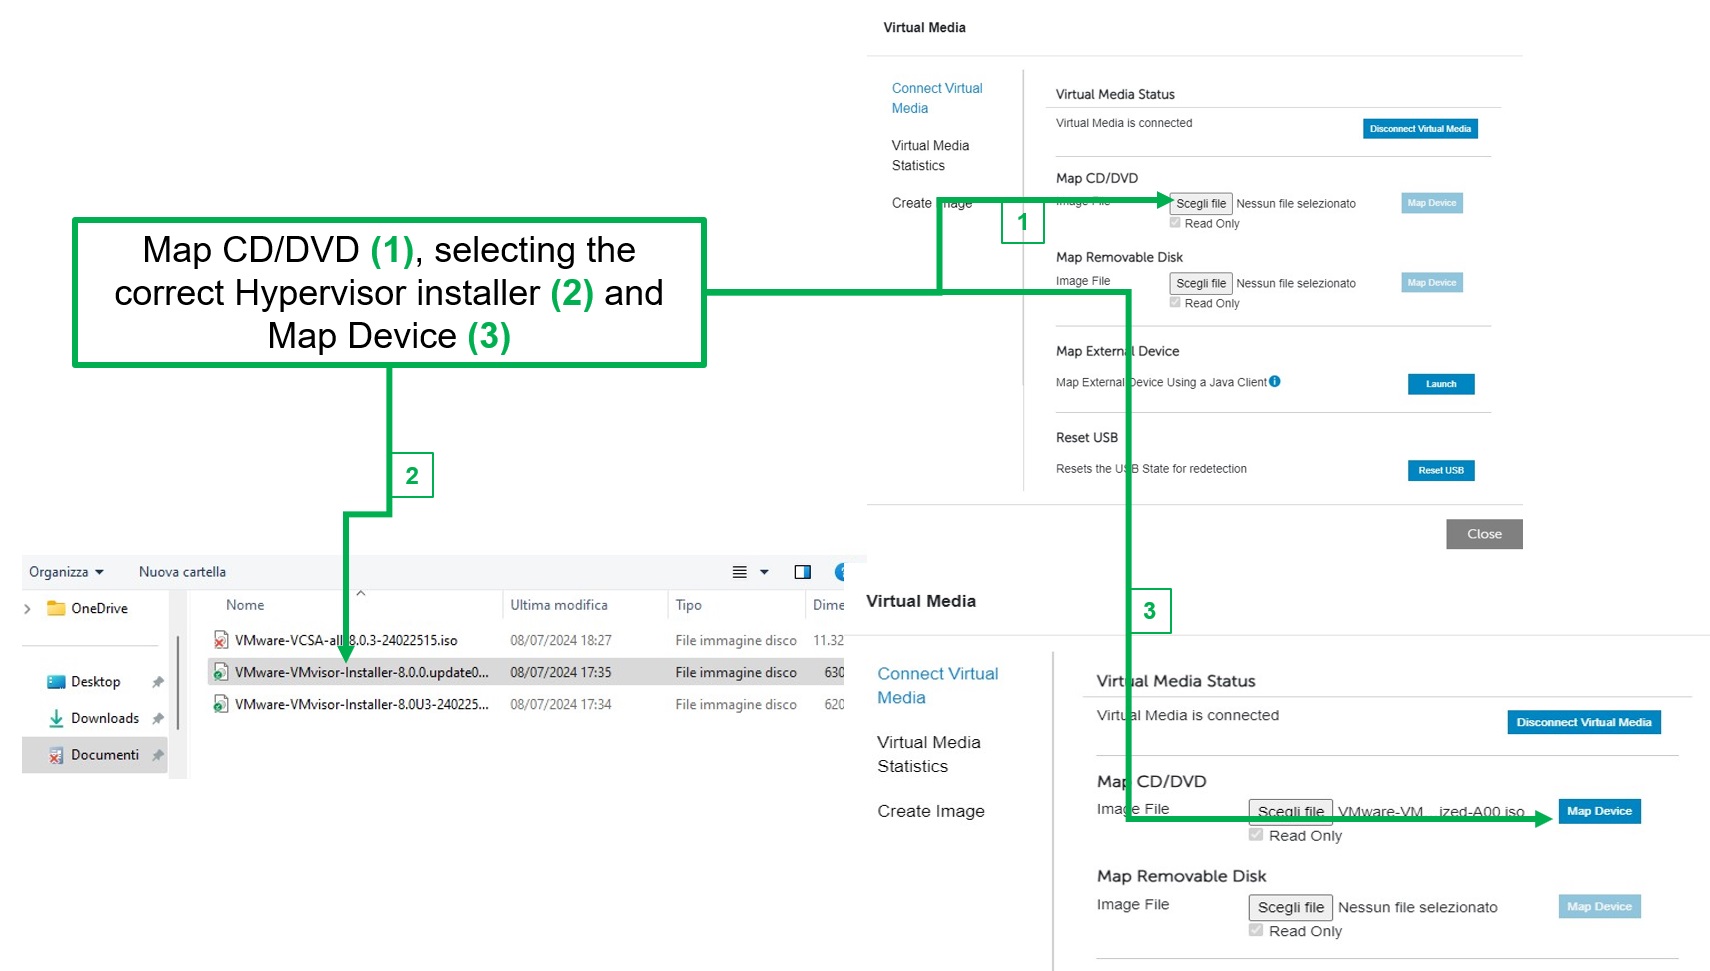Click the list view icon in explorer toolbar

739,572
